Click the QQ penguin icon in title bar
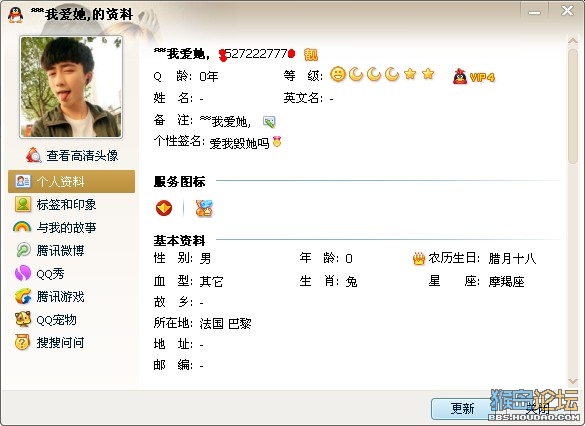Image resolution: width=585 pixels, height=426 pixels. (x=16, y=15)
